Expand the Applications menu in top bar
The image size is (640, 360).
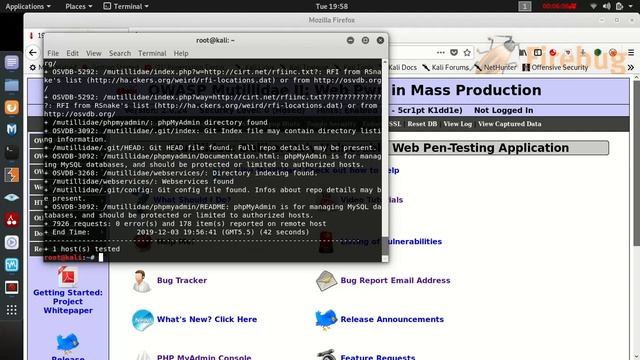pyautogui.click(x=28, y=6)
